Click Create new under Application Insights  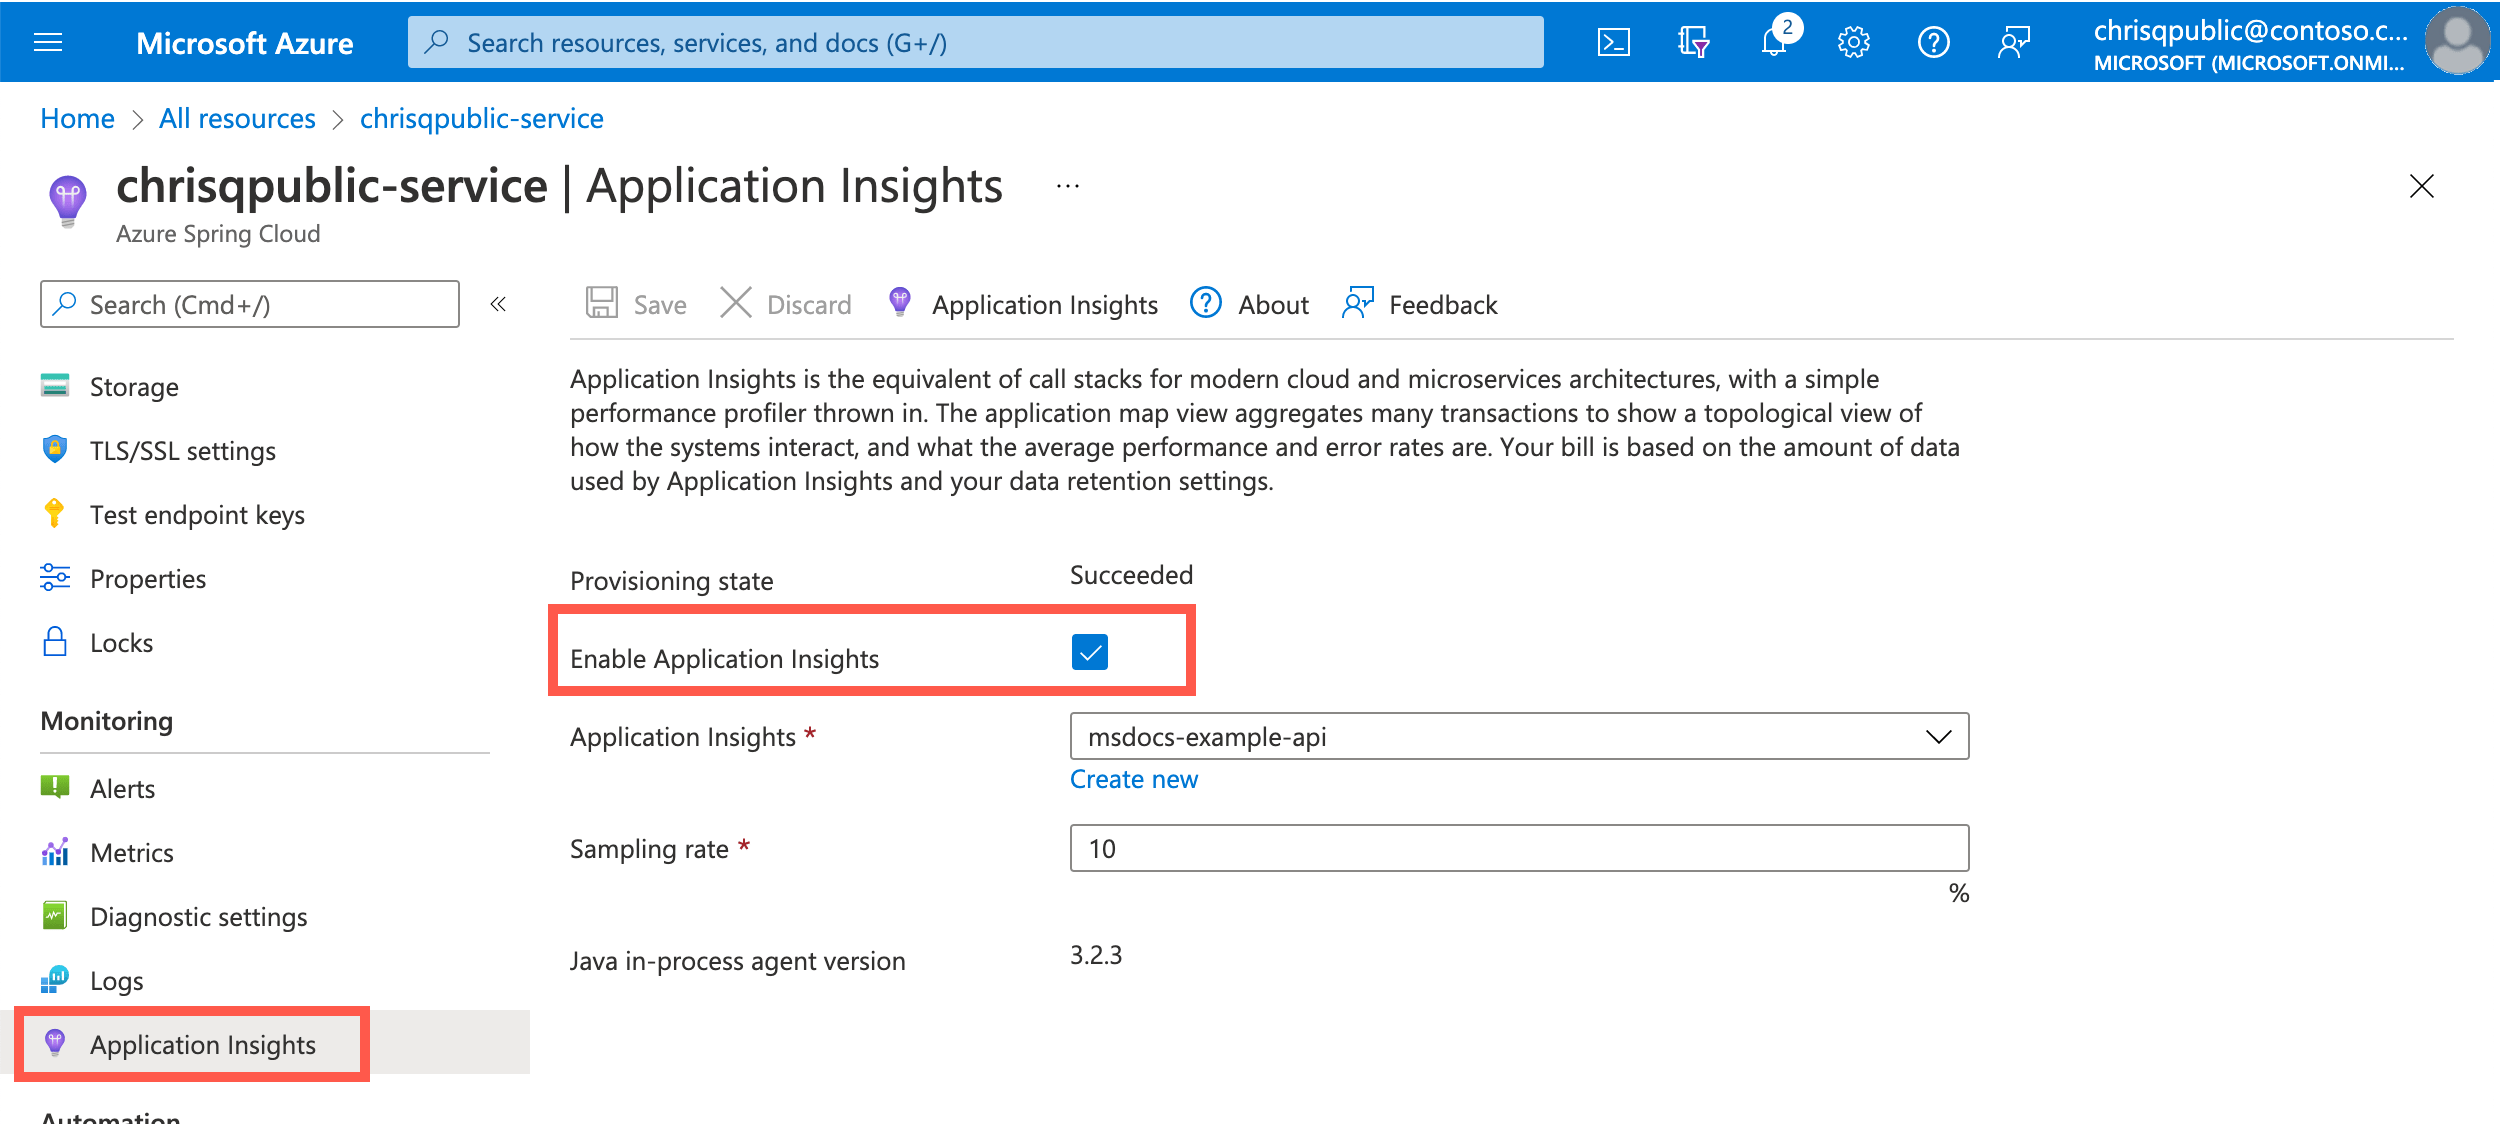[x=1133, y=778]
